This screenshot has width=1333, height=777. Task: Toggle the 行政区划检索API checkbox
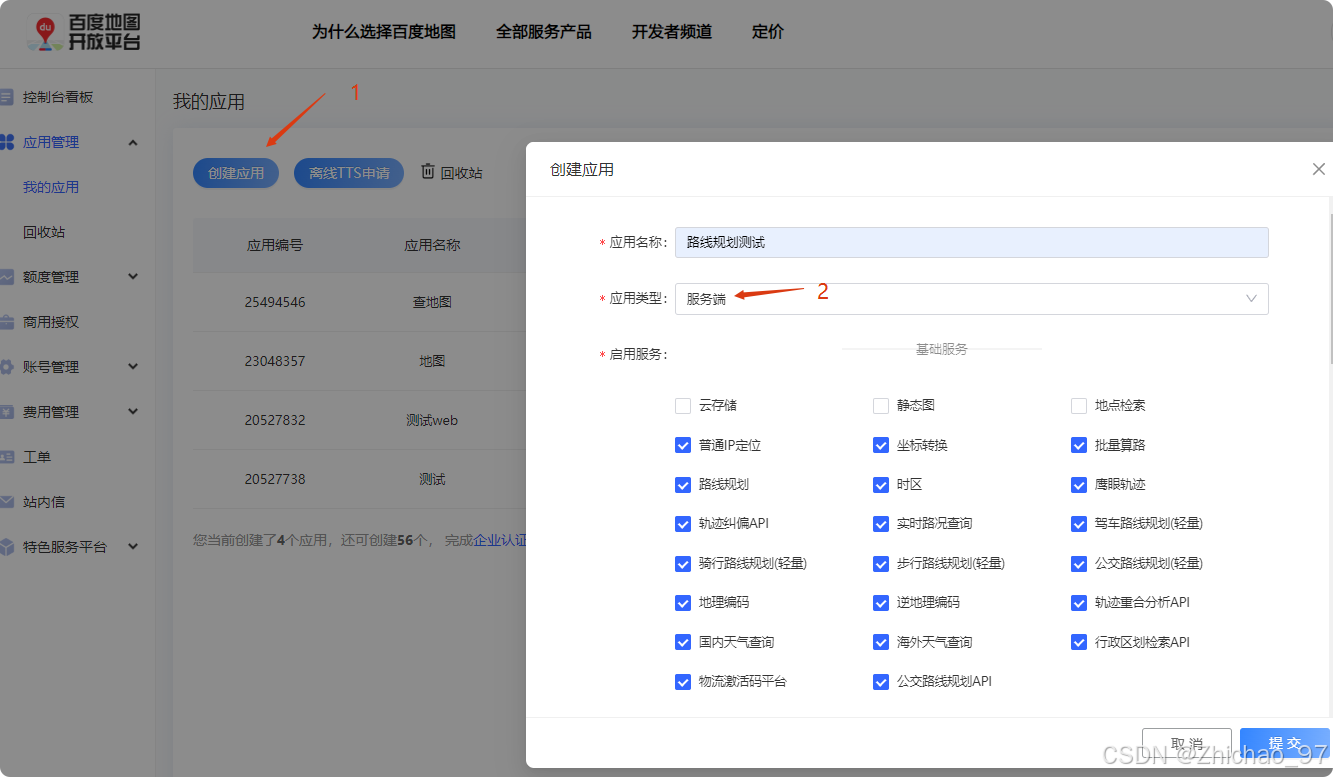(x=1079, y=643)
